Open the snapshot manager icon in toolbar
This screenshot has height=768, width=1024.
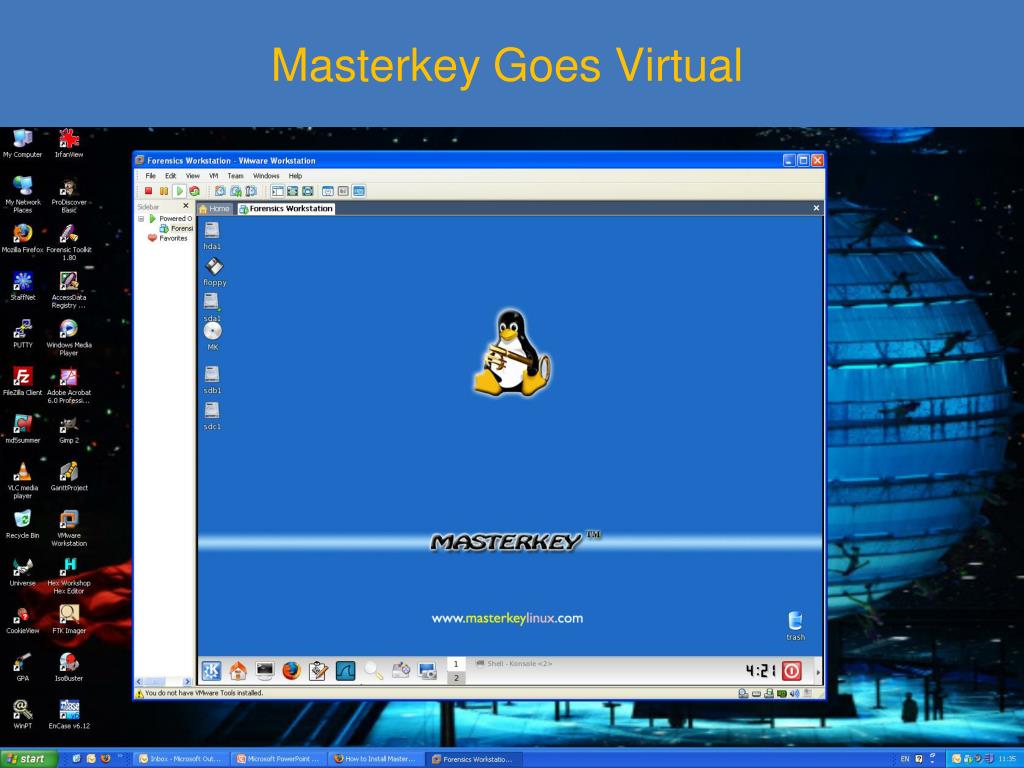tap(251, 191)
